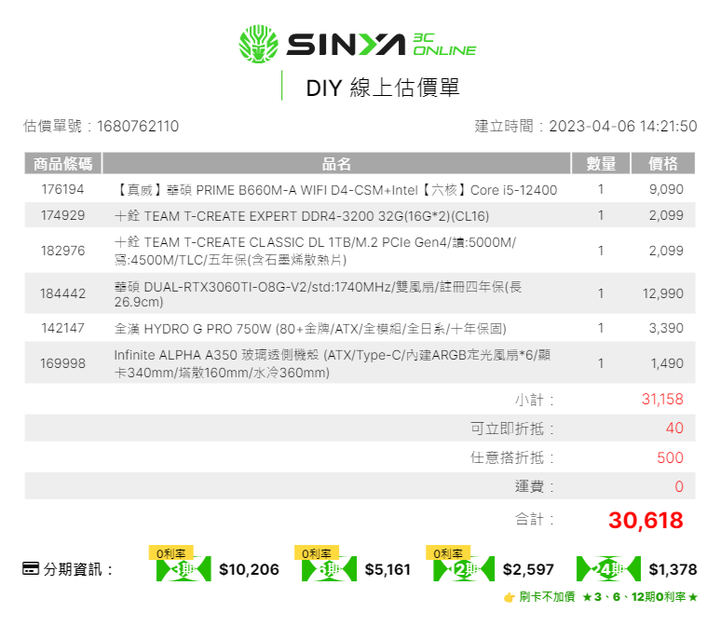Click the 0利率 tag above $10,206
720x626 pixels.
point(171,553)
